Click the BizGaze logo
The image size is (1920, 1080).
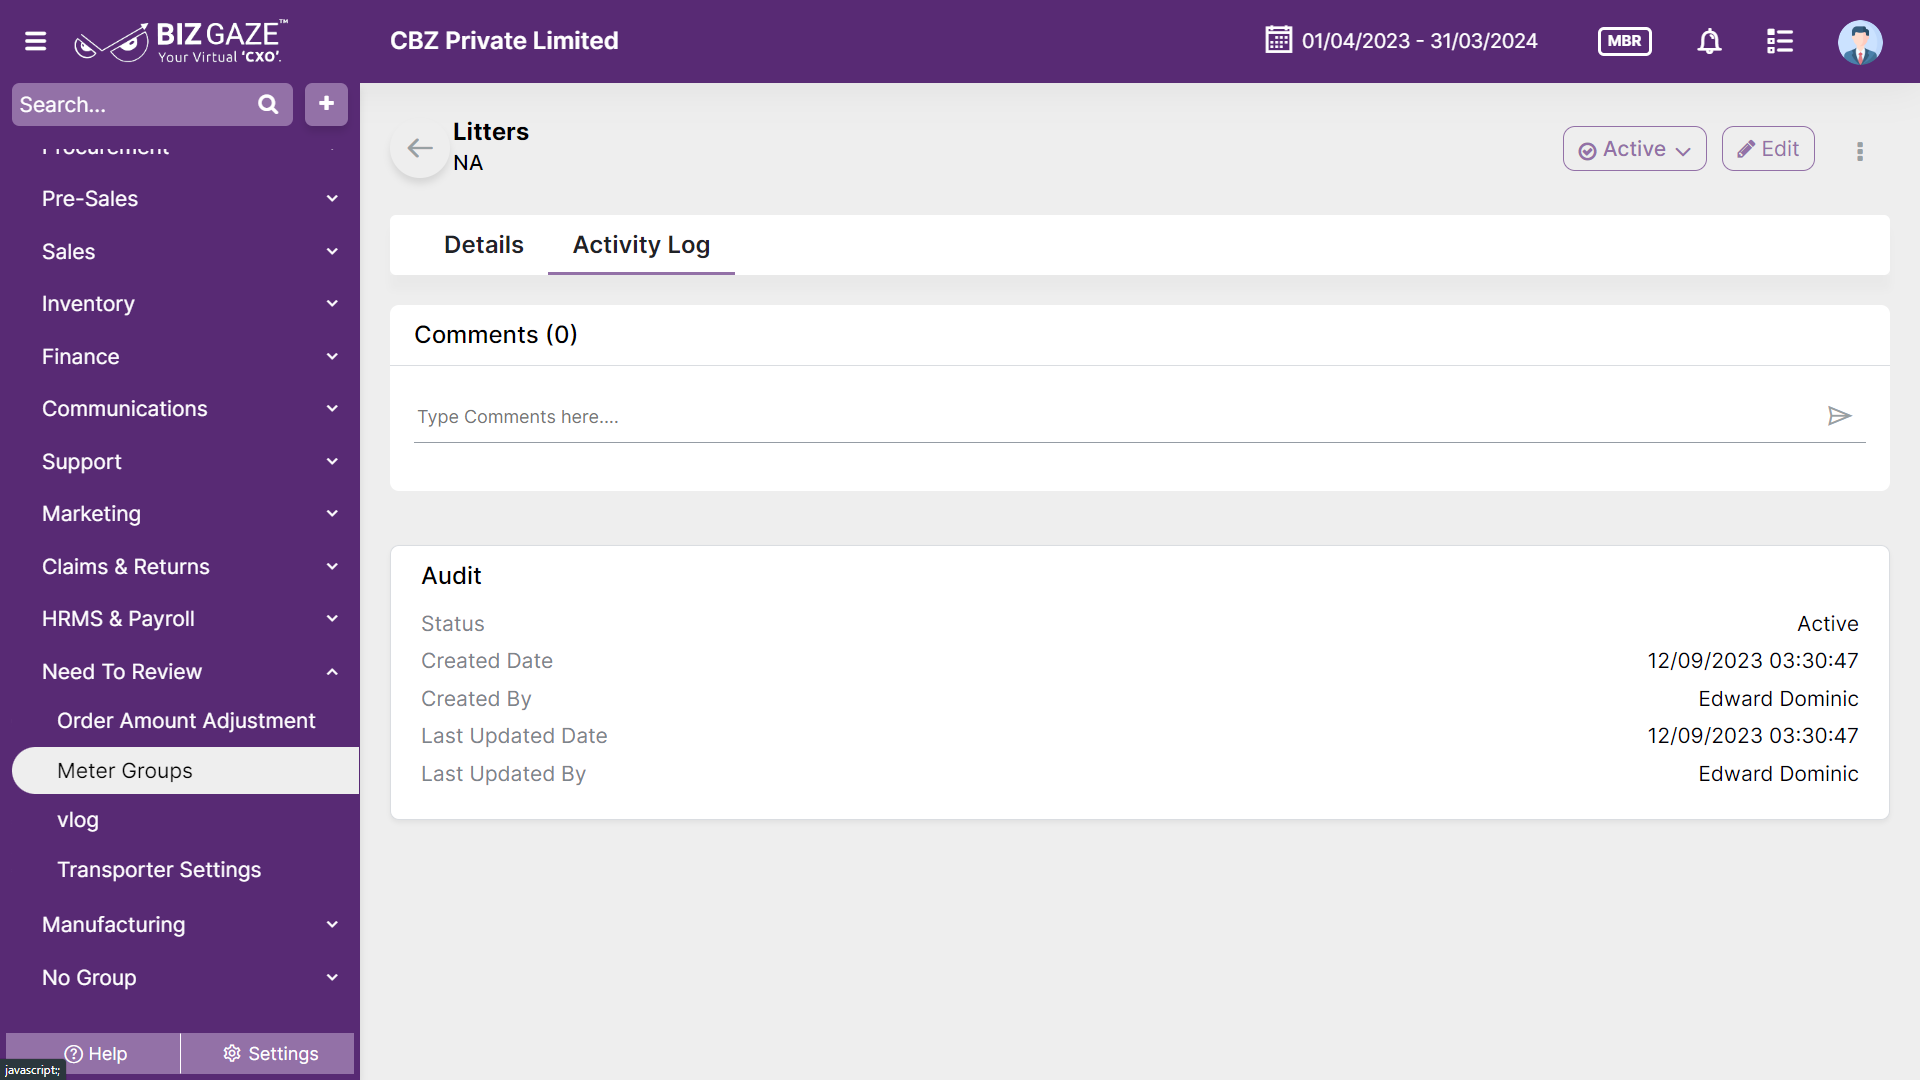click(x=181, y=41)
